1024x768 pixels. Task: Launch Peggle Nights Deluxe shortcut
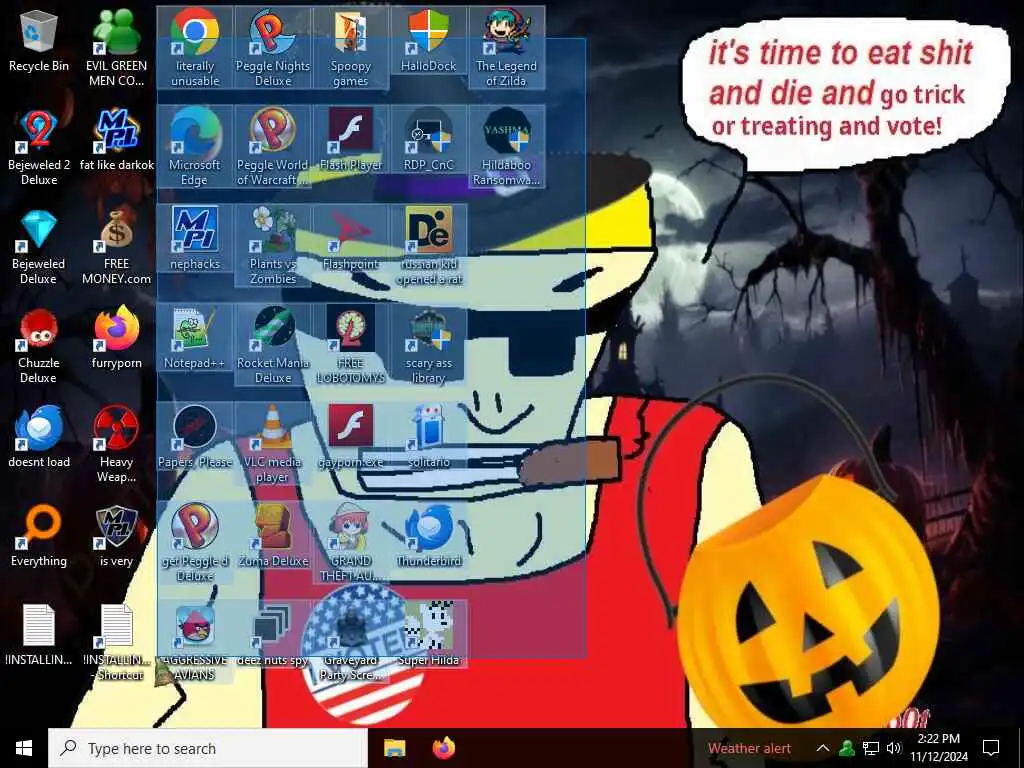pyautogui.click(x=273, y=48)
